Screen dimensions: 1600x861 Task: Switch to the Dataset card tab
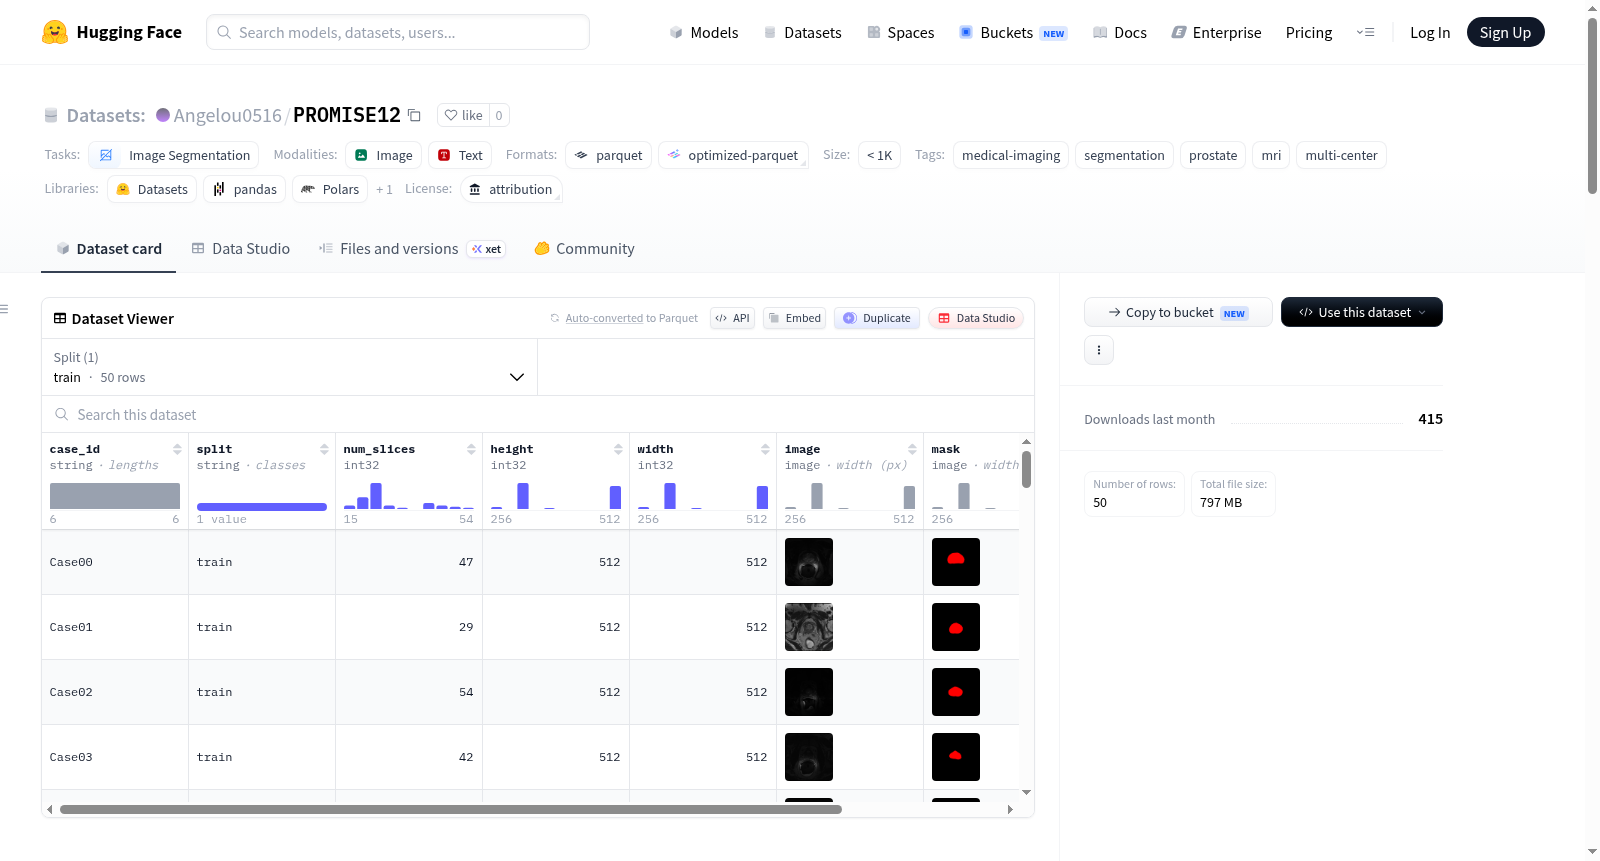[x=109, y=249]
